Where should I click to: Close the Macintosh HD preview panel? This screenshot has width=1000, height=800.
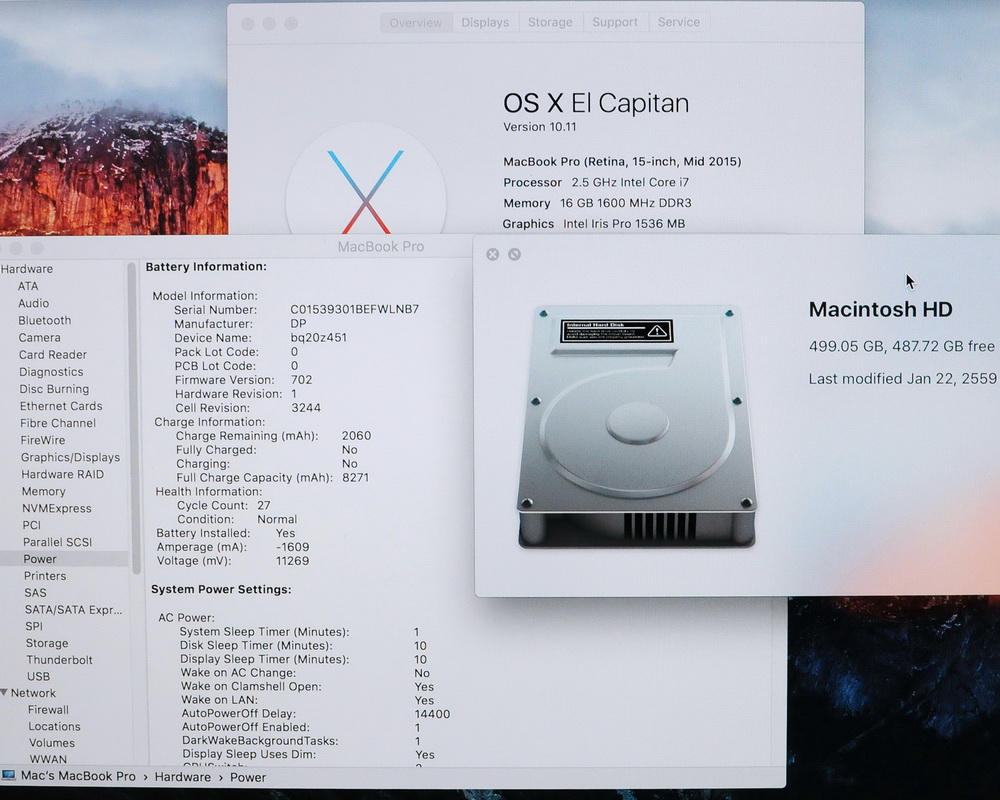click(492, 255)
